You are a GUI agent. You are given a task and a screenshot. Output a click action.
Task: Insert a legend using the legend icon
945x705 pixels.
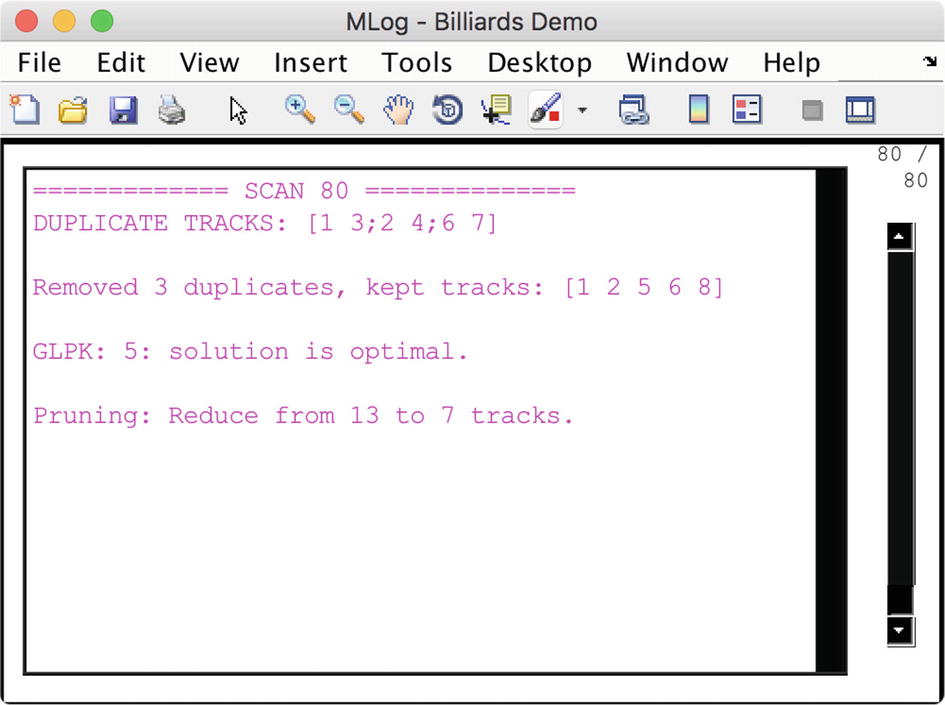(746, 110)
